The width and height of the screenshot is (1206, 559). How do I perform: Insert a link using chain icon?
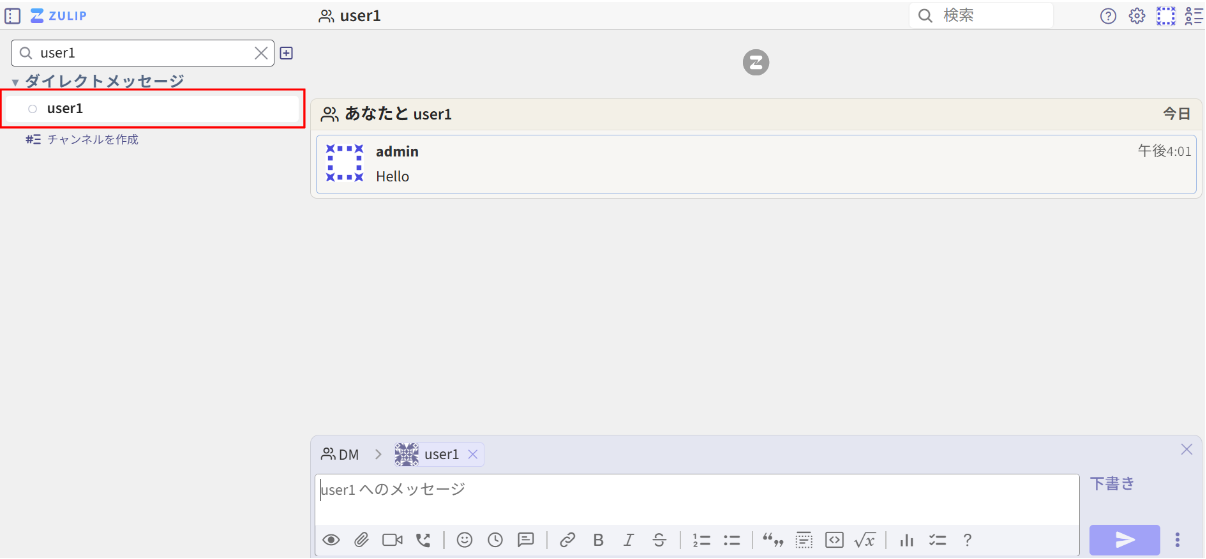[x=567, y=540]
